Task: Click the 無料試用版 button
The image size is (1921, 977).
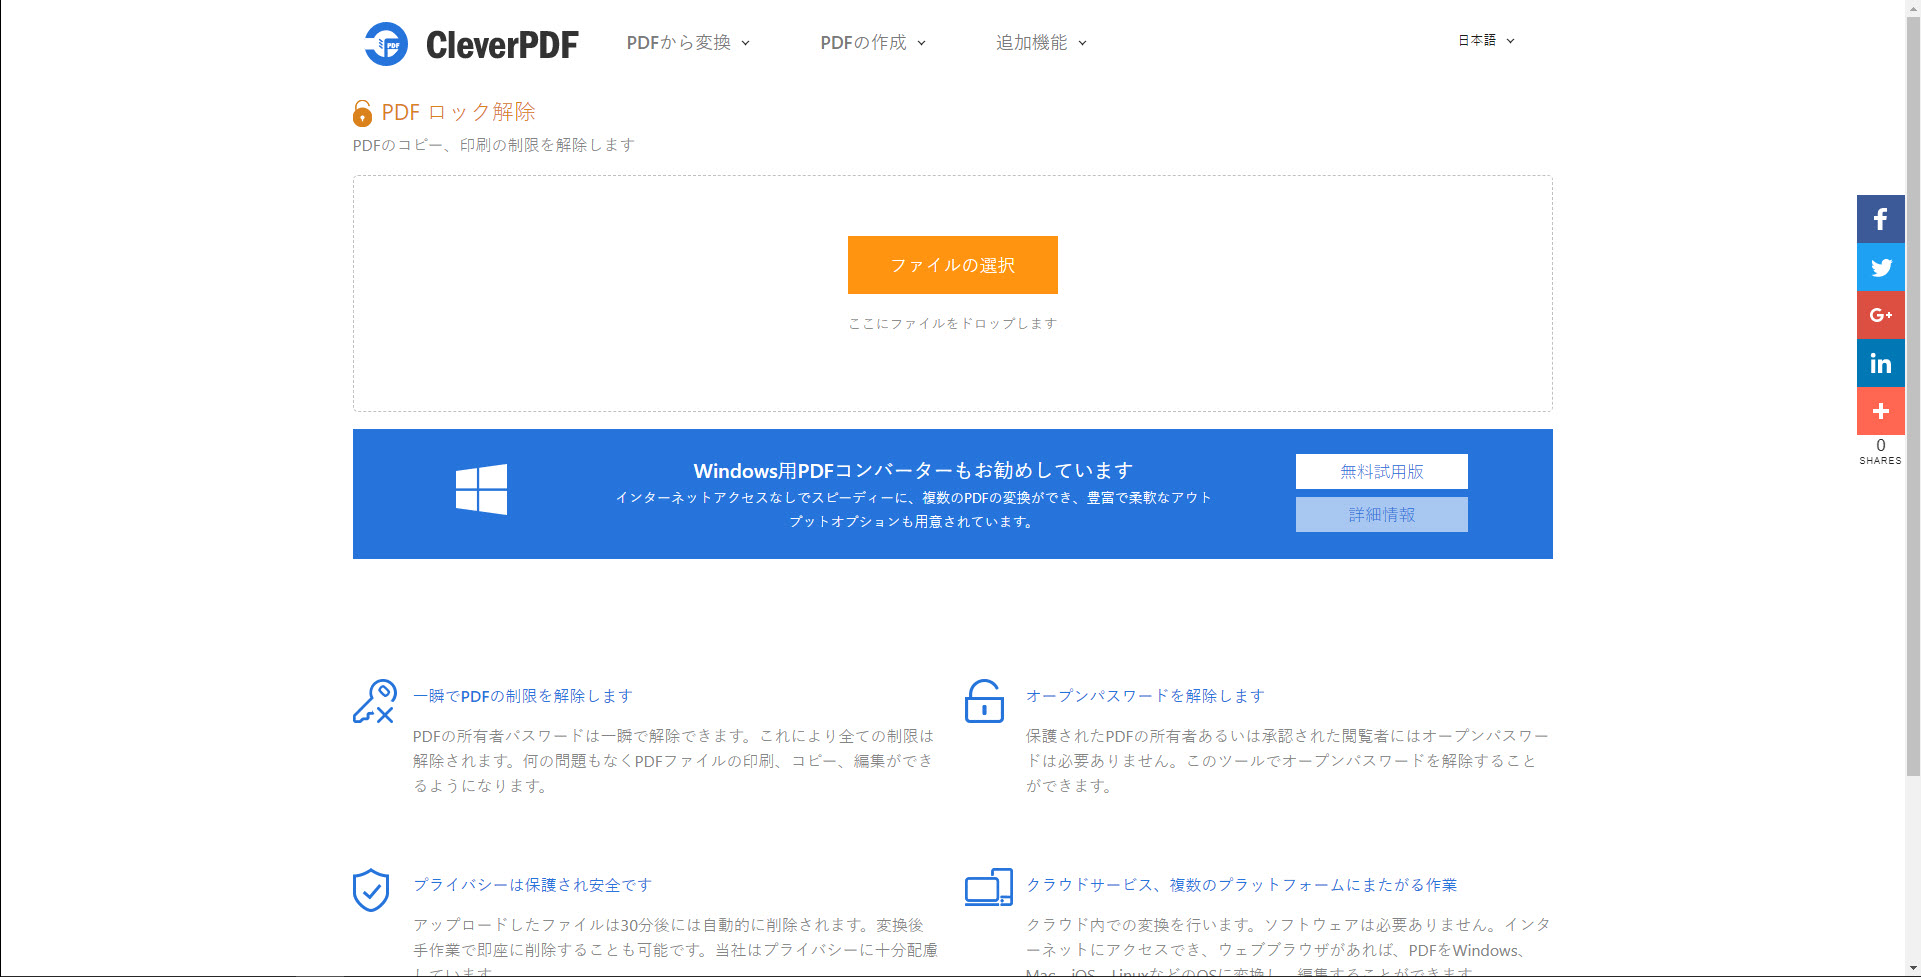Action: [1381, 471]
